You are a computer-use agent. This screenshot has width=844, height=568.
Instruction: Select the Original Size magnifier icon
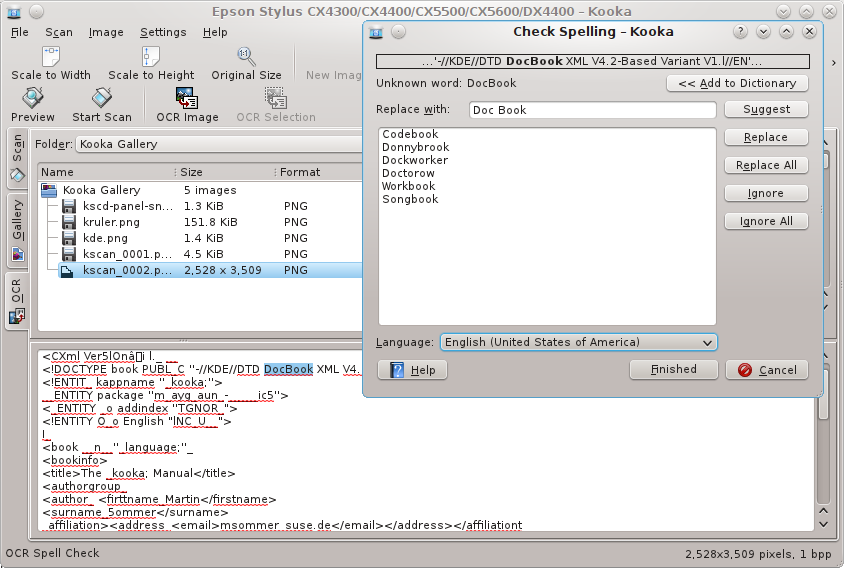pyautogui.click(x=246, y=56)
